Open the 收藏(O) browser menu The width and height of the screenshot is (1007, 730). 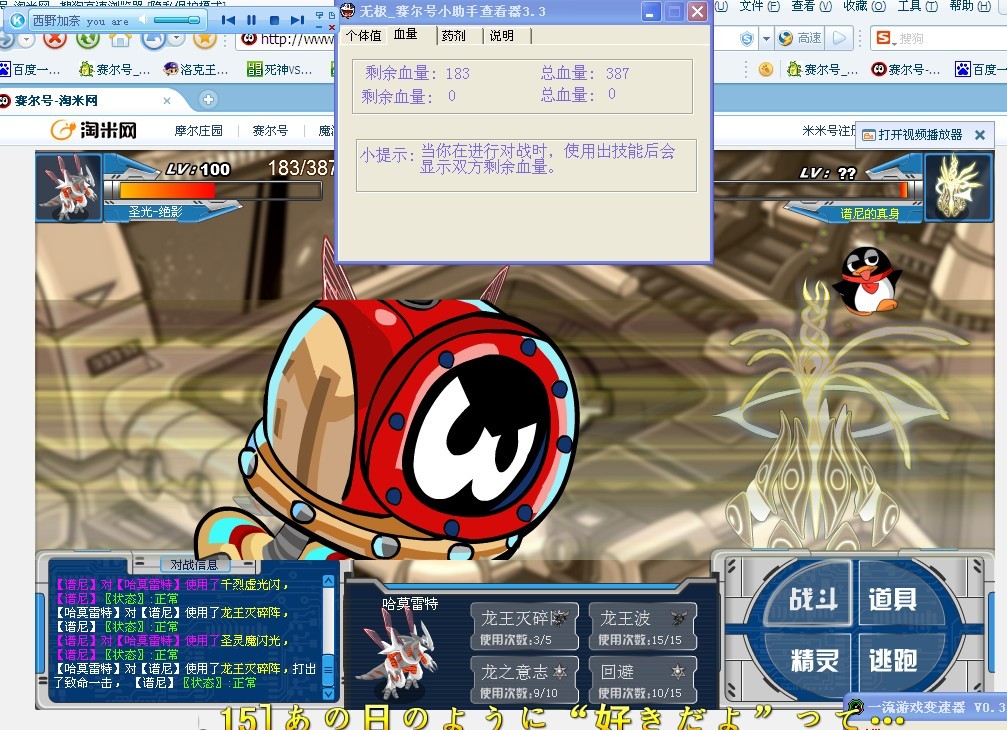click(864, 6)
